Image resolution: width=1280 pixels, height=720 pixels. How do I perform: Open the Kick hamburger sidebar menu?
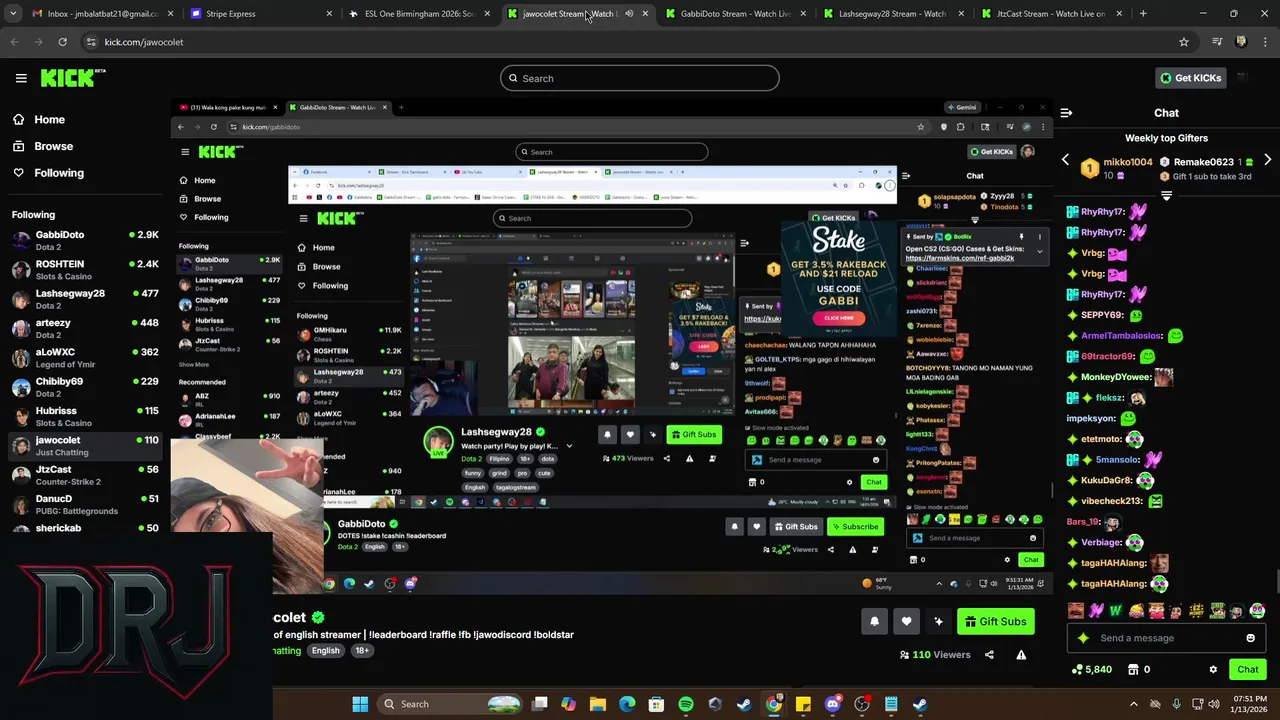(x=21, y=78)
